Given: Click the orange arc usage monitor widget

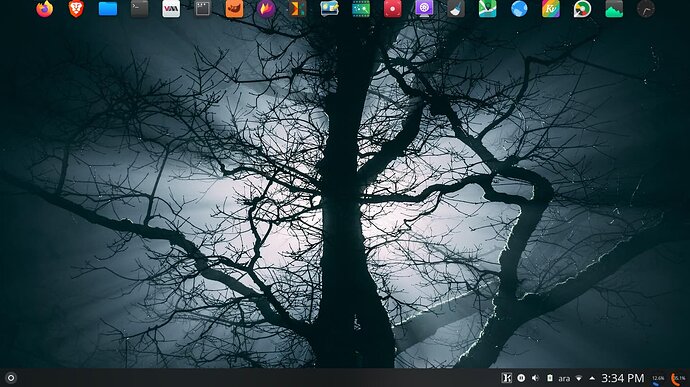Looking at the screenshot, I should pos(678,378).
